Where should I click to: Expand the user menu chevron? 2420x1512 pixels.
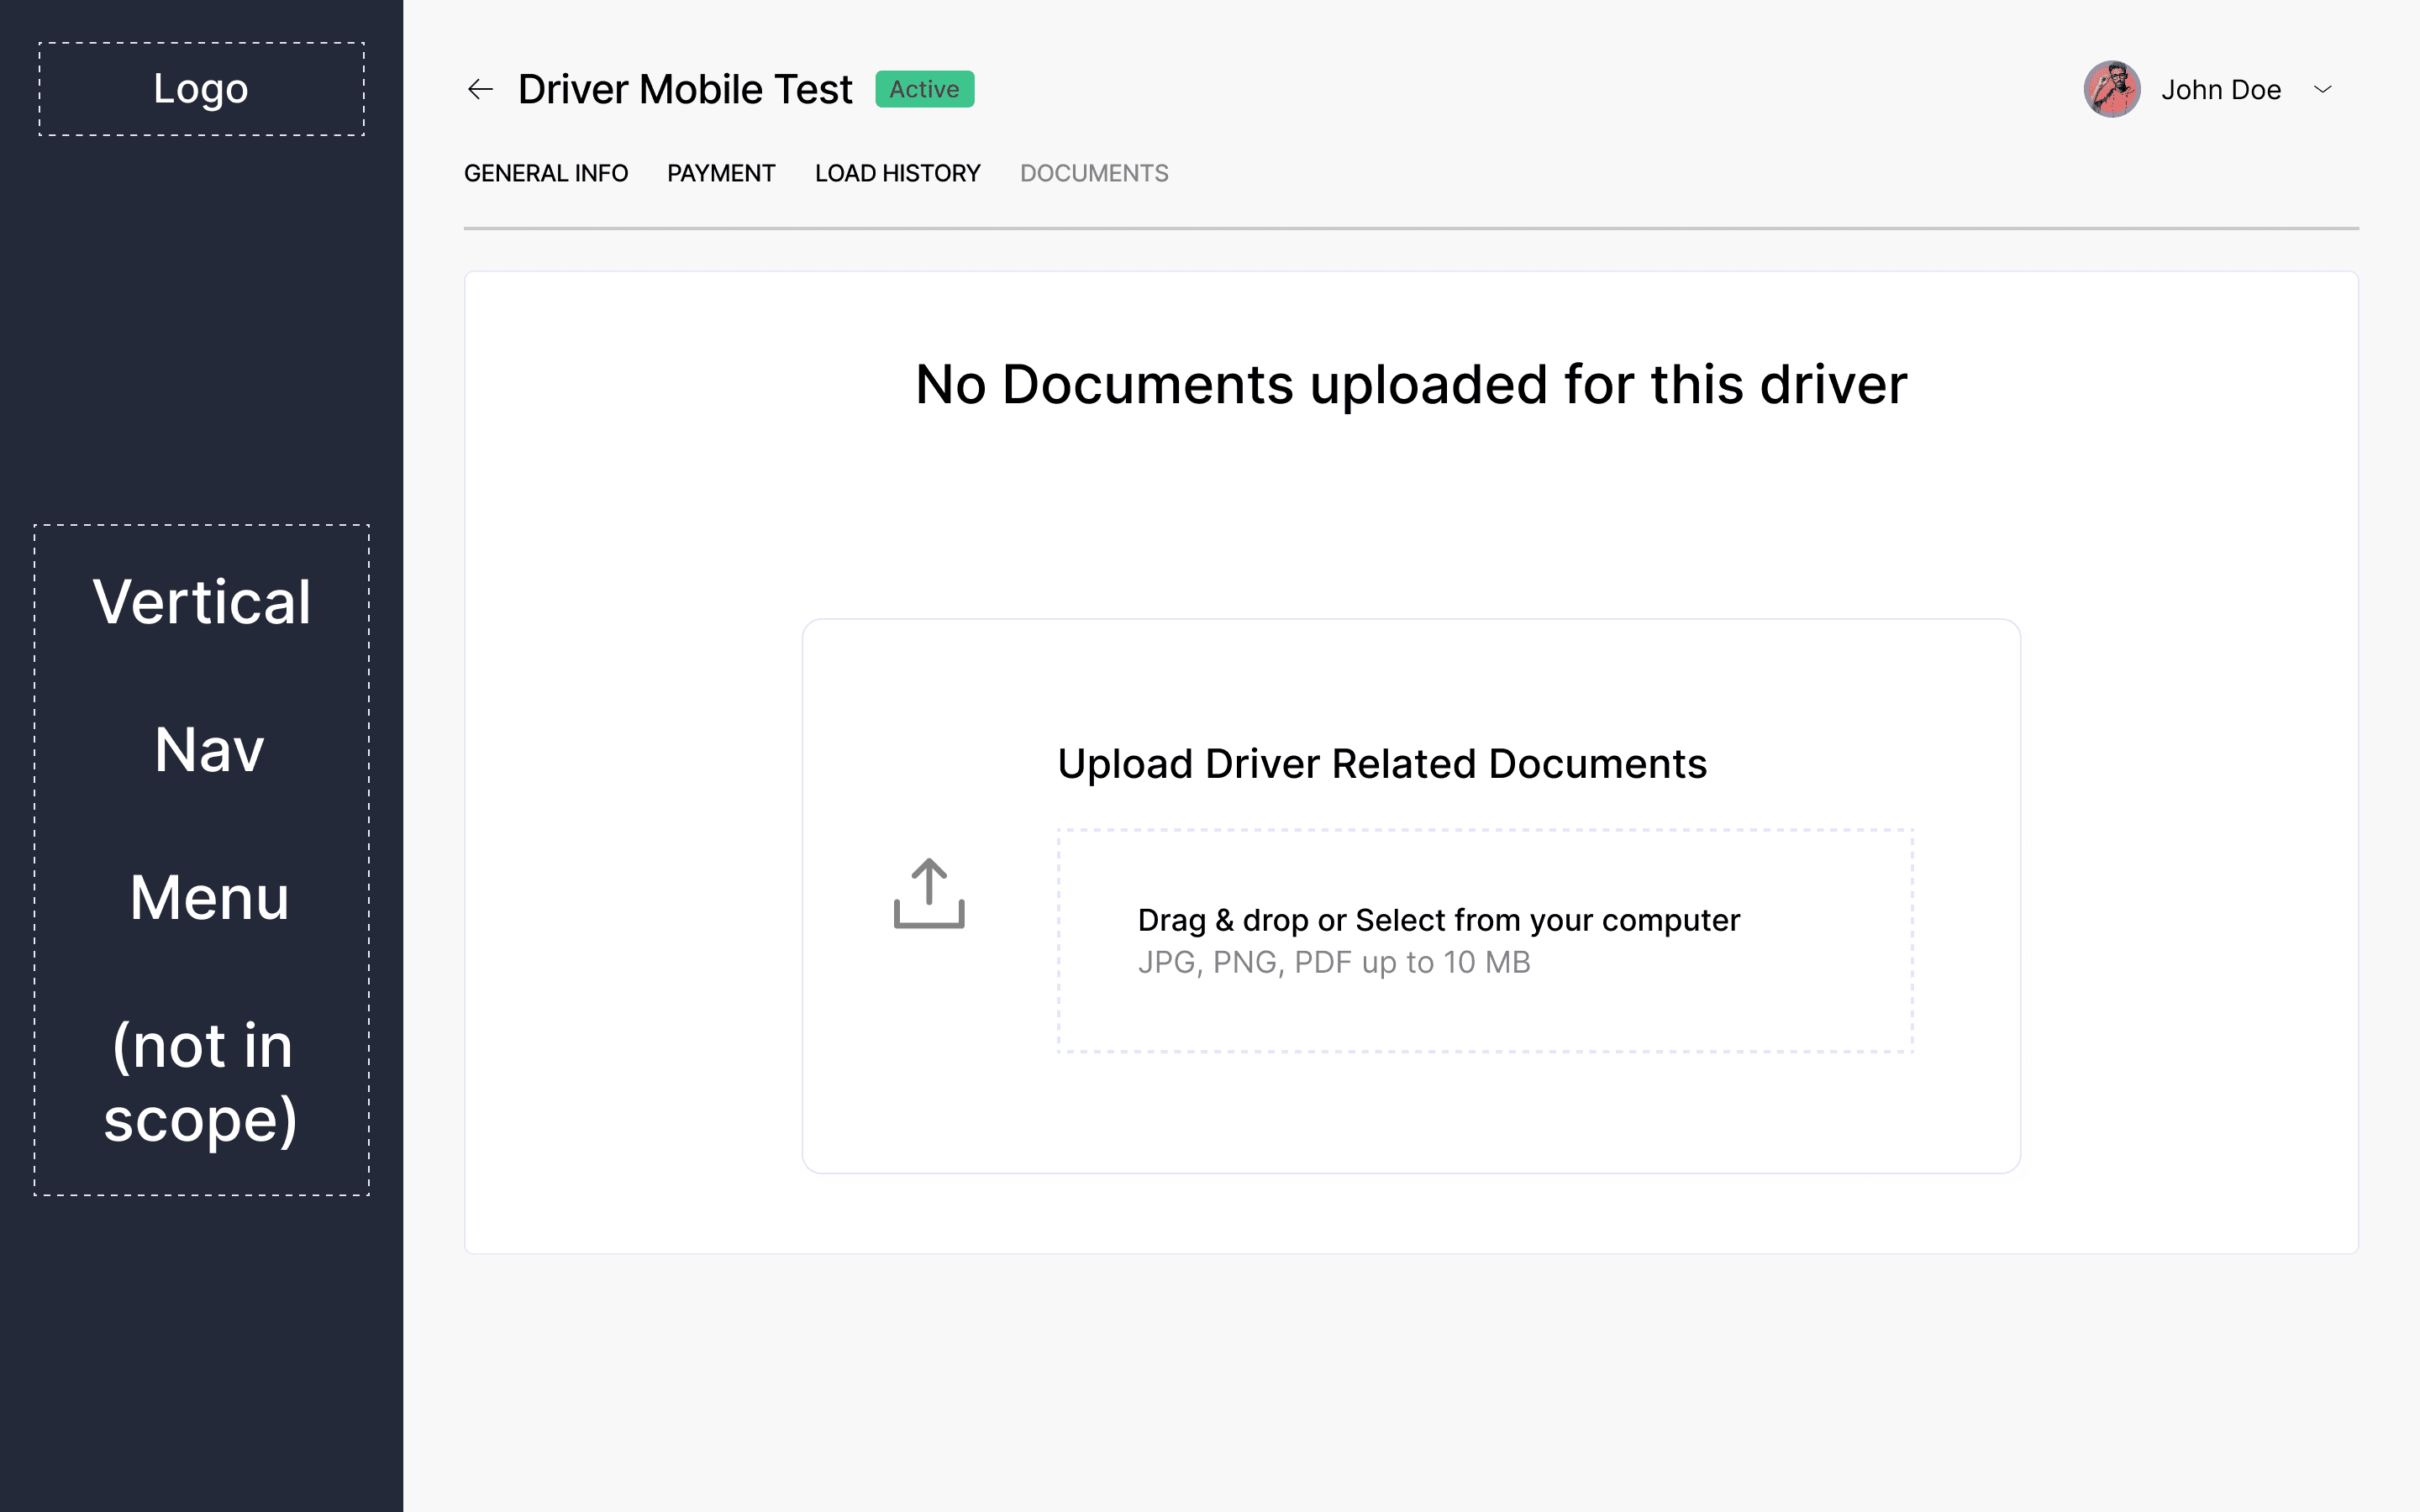point(2323,90)
